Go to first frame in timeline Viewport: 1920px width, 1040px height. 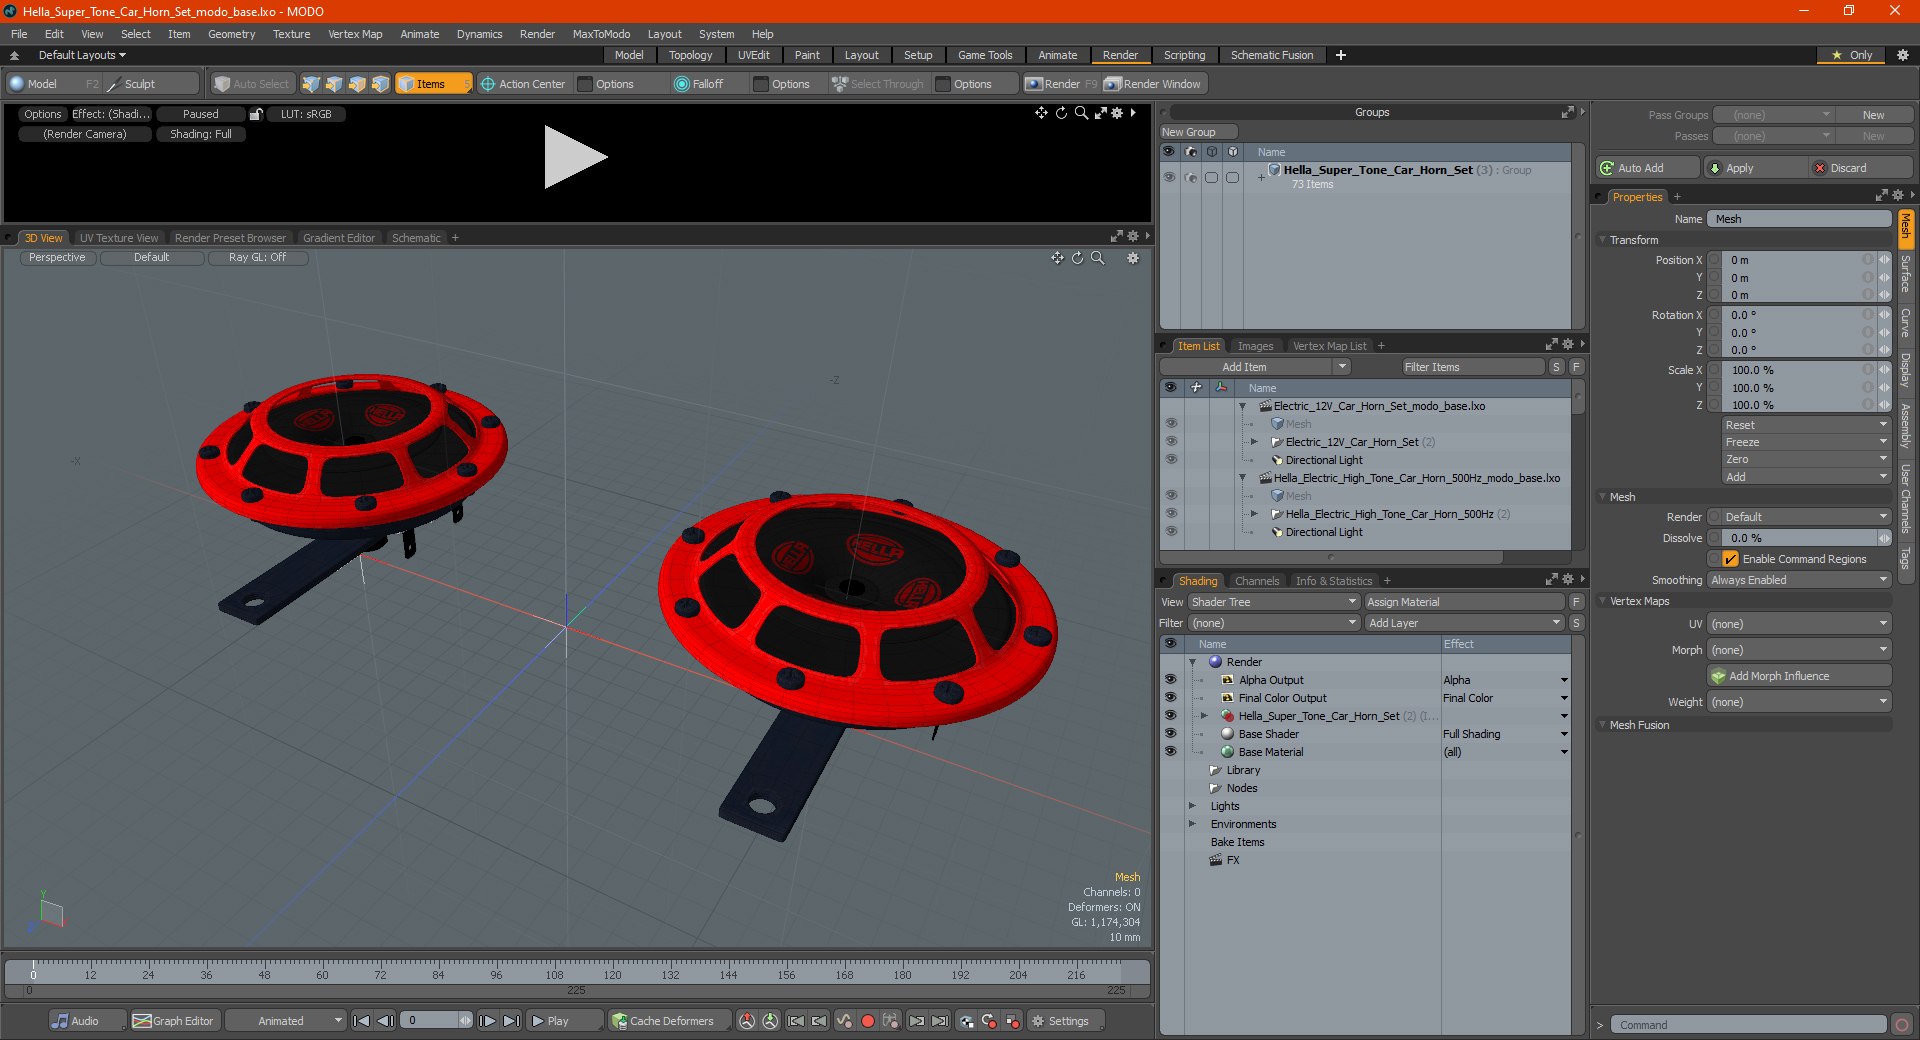tap(362, 1021)
